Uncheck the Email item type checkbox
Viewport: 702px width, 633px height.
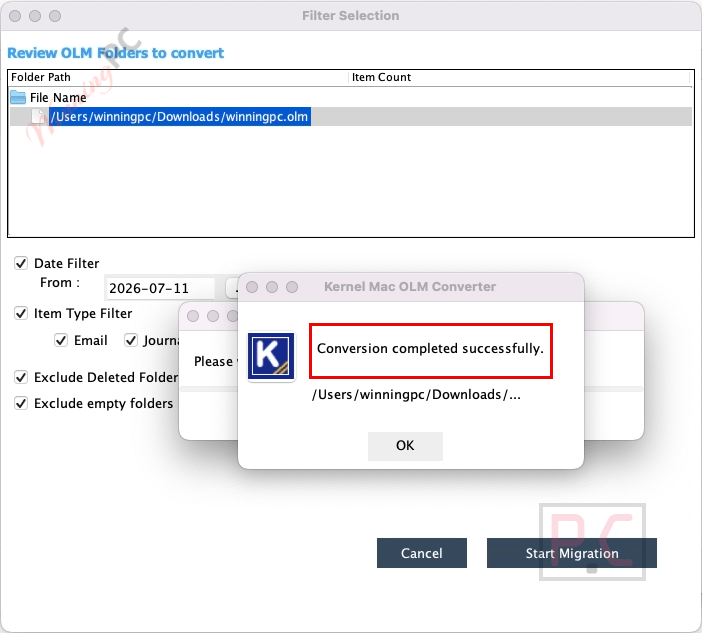point(61,341)
